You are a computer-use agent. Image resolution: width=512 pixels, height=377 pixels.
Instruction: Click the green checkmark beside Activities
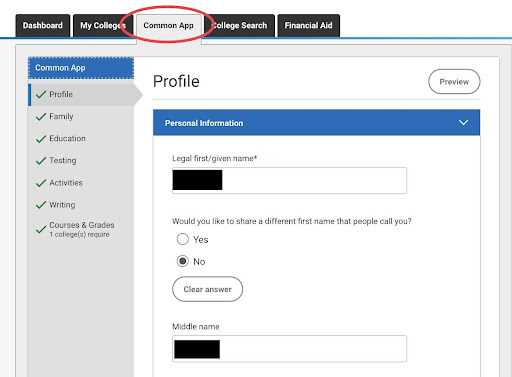coord(41,183)
